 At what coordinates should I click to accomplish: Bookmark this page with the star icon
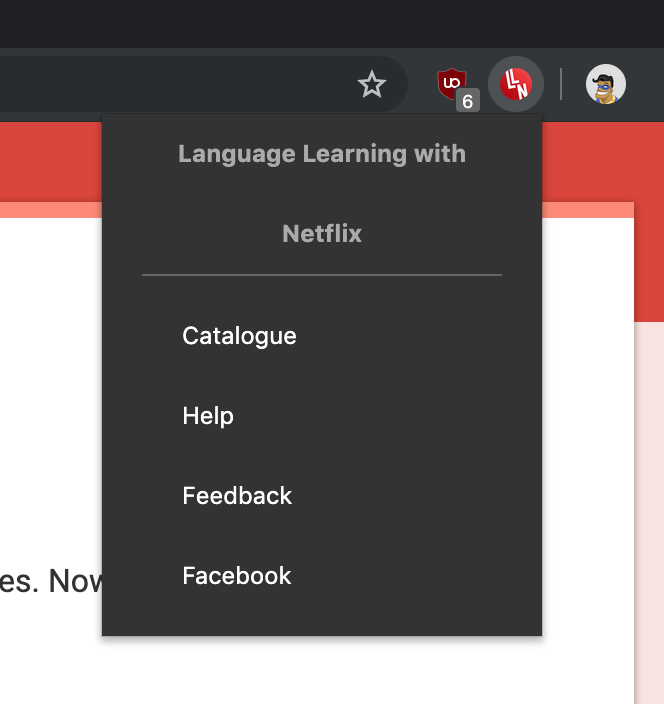[x=372, y=84]
